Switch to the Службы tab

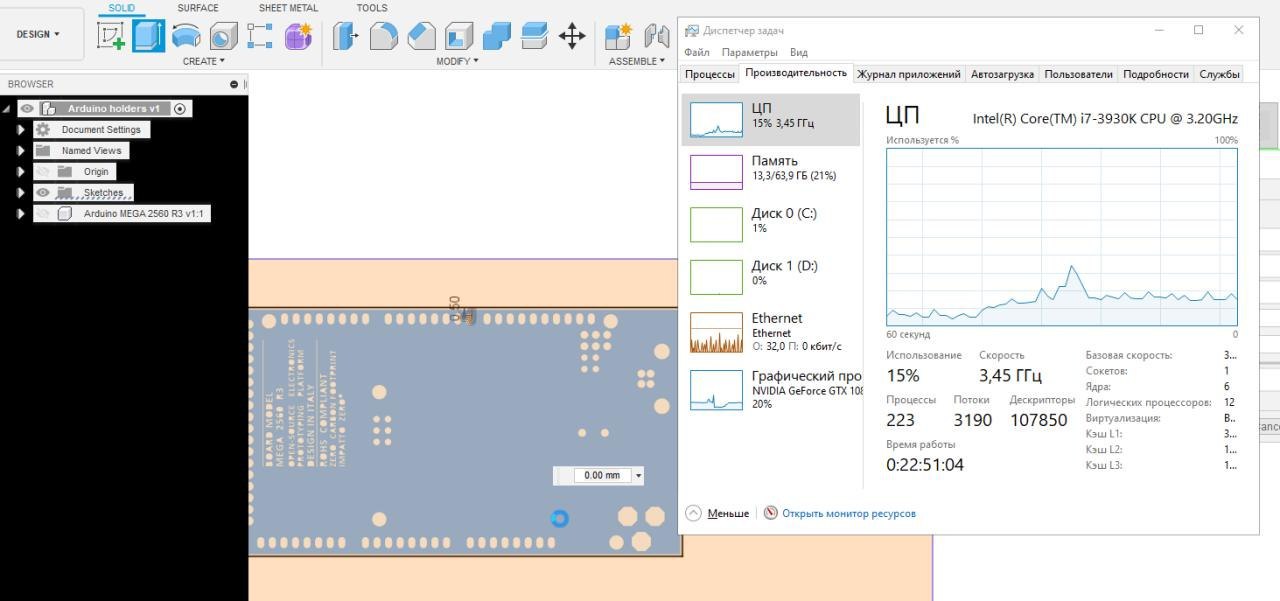(1219, 74)
